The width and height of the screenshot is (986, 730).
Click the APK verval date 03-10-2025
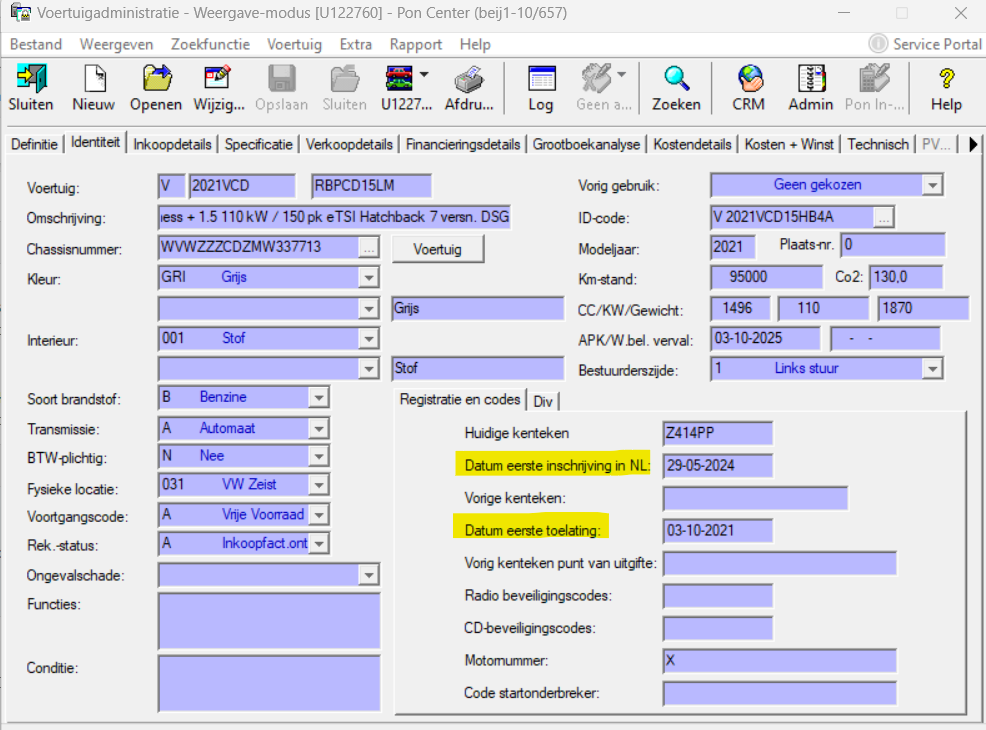765,338
